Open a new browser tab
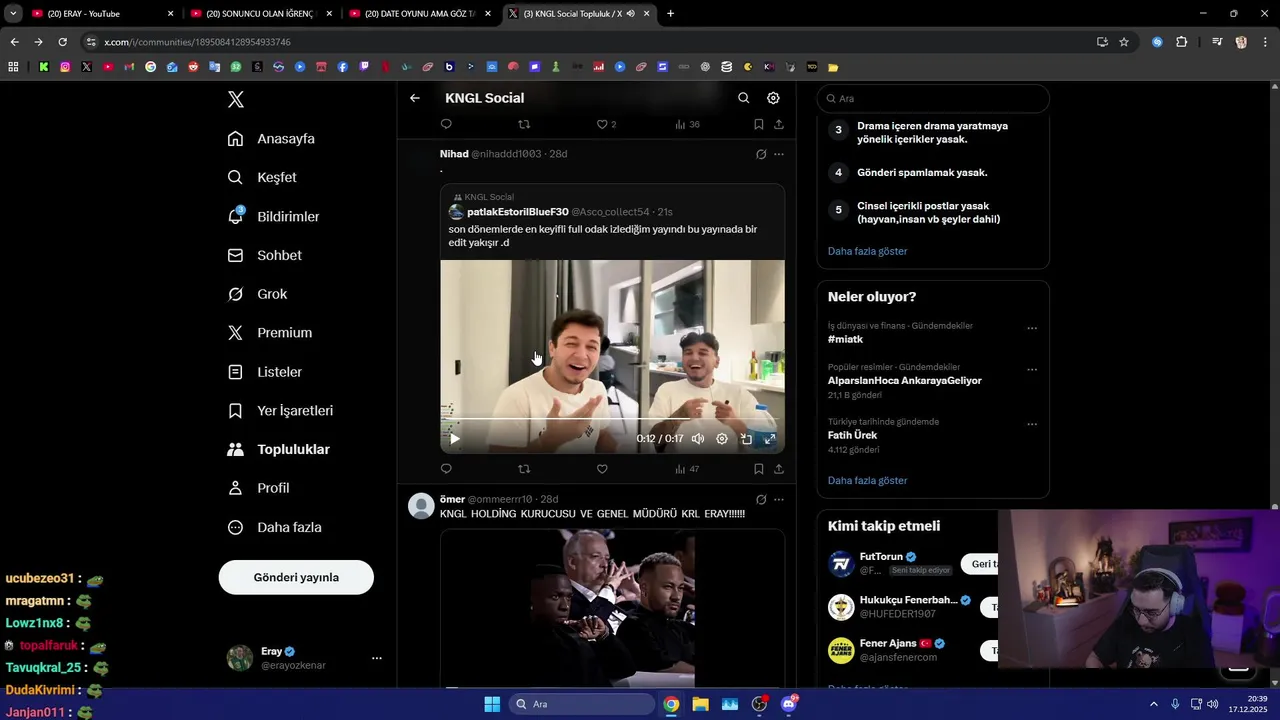This screenshot has height=720, width=1280. click(670, 14)
